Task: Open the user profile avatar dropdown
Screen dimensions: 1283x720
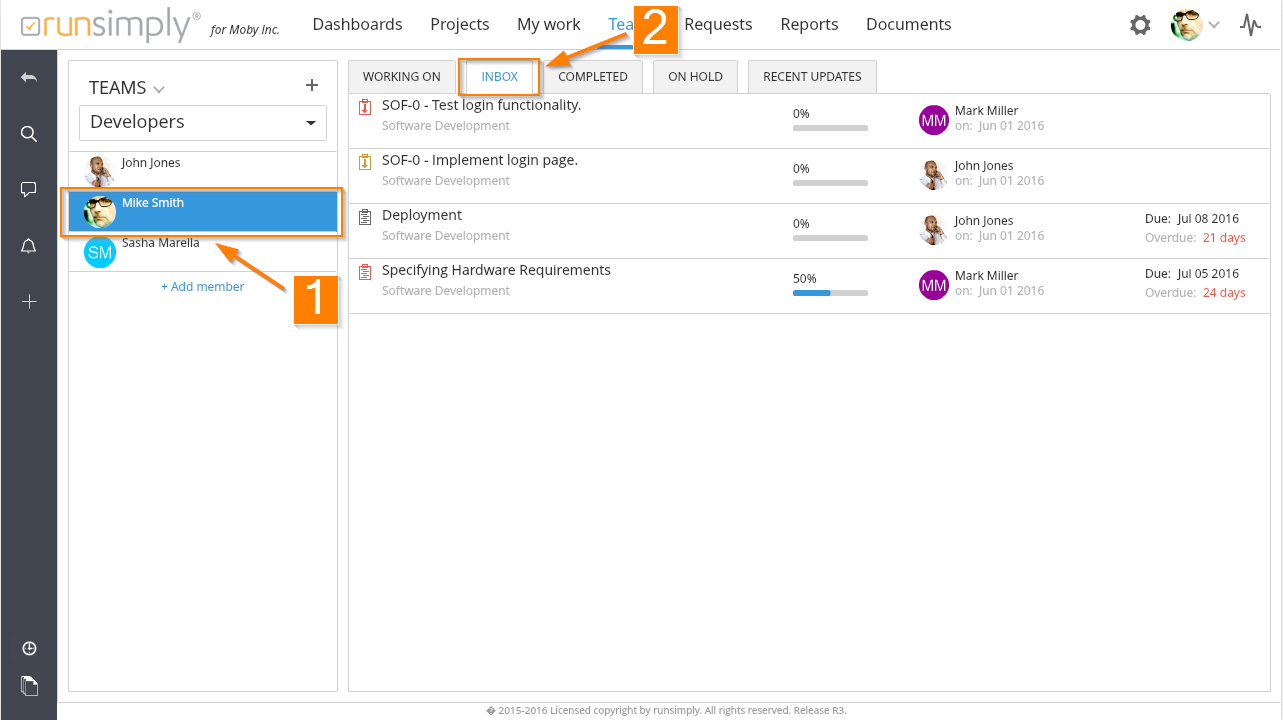Action: tap(1195, 25)
